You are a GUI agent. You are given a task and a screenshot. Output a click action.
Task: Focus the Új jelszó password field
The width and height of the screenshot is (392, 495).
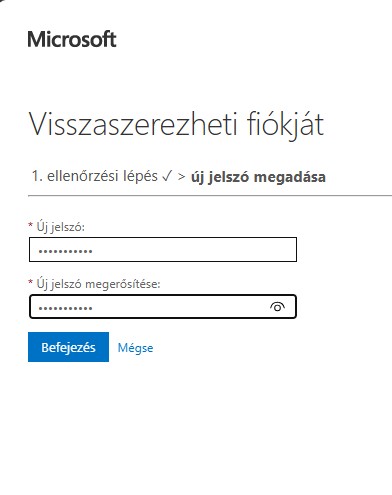(x=163, y=249)
